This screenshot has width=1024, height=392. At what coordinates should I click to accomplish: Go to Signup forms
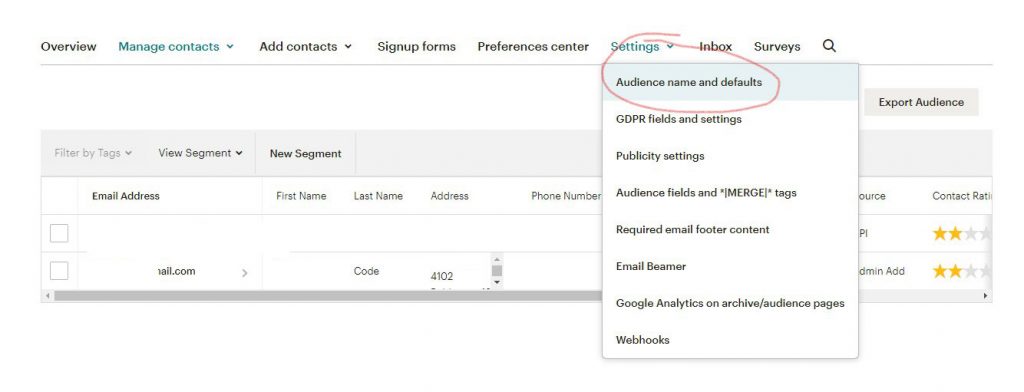tap(417, 46)
